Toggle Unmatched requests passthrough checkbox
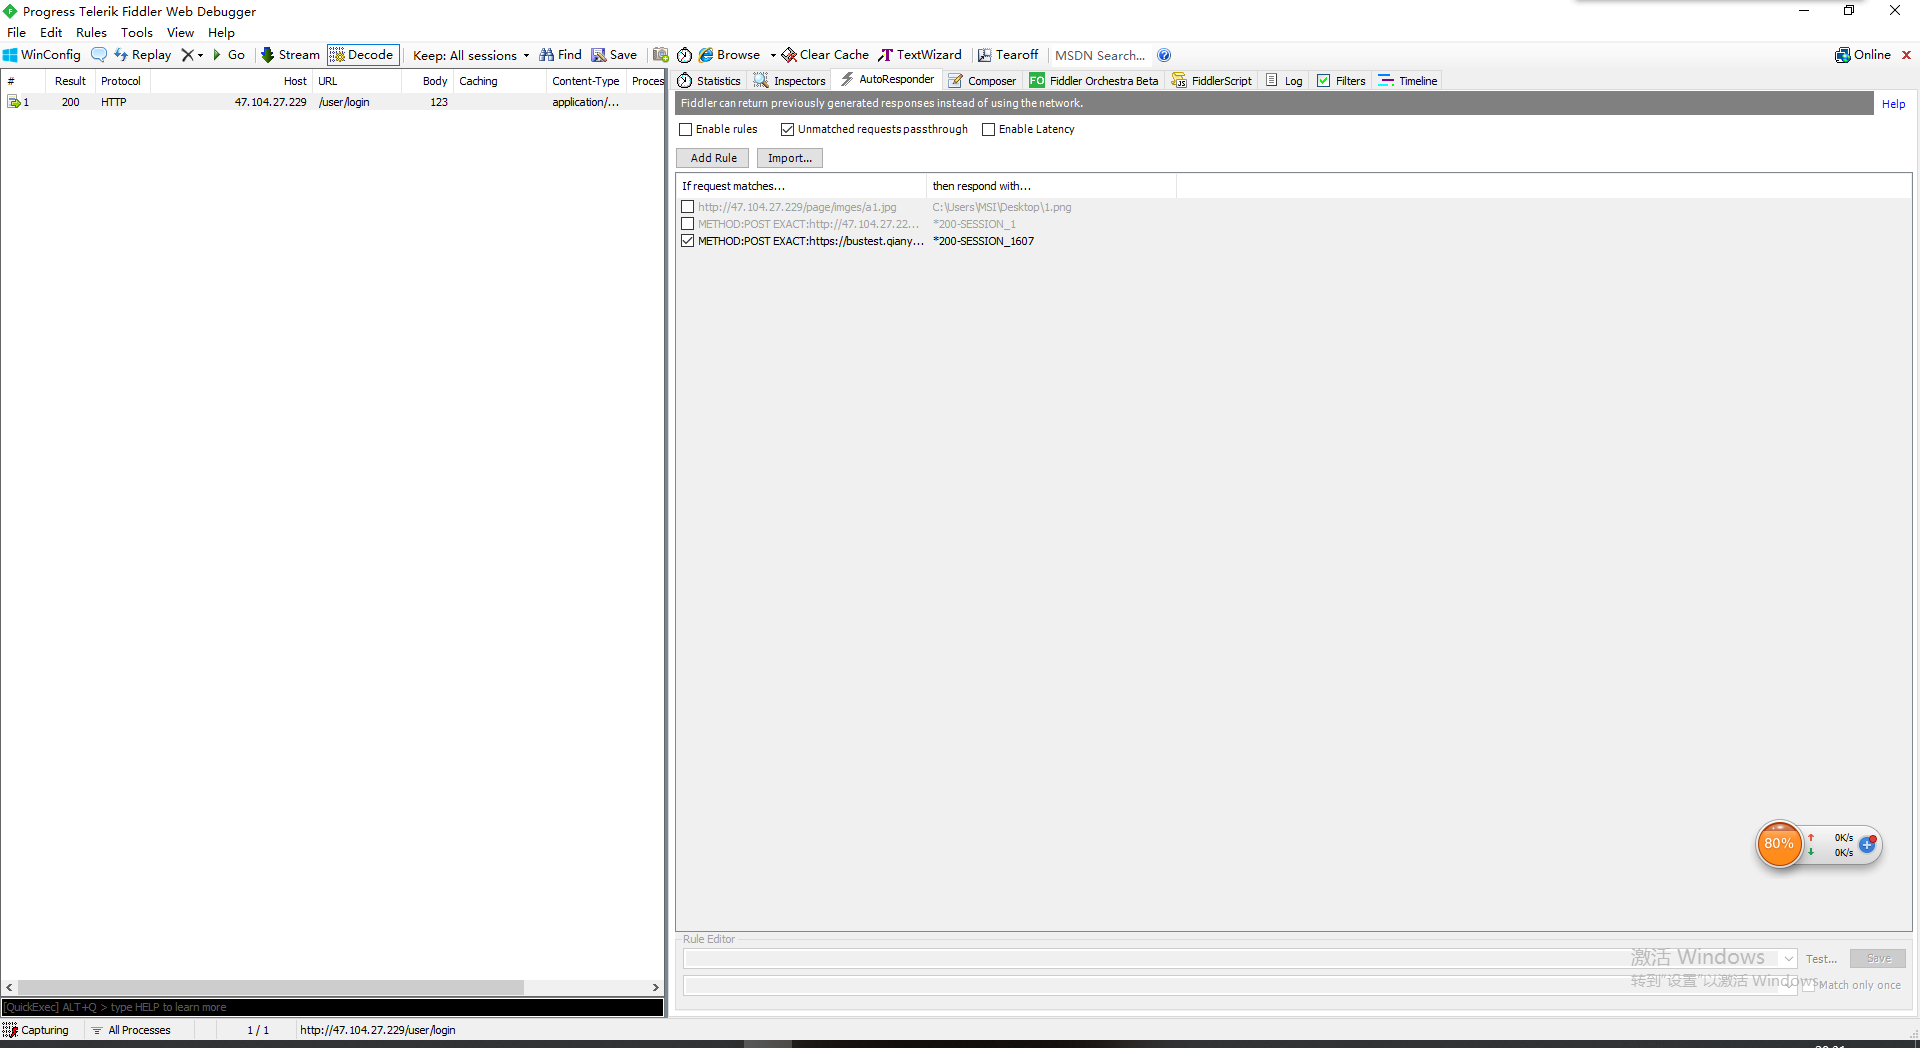Screen dimensions: 1920x1048 pos(788,130)
